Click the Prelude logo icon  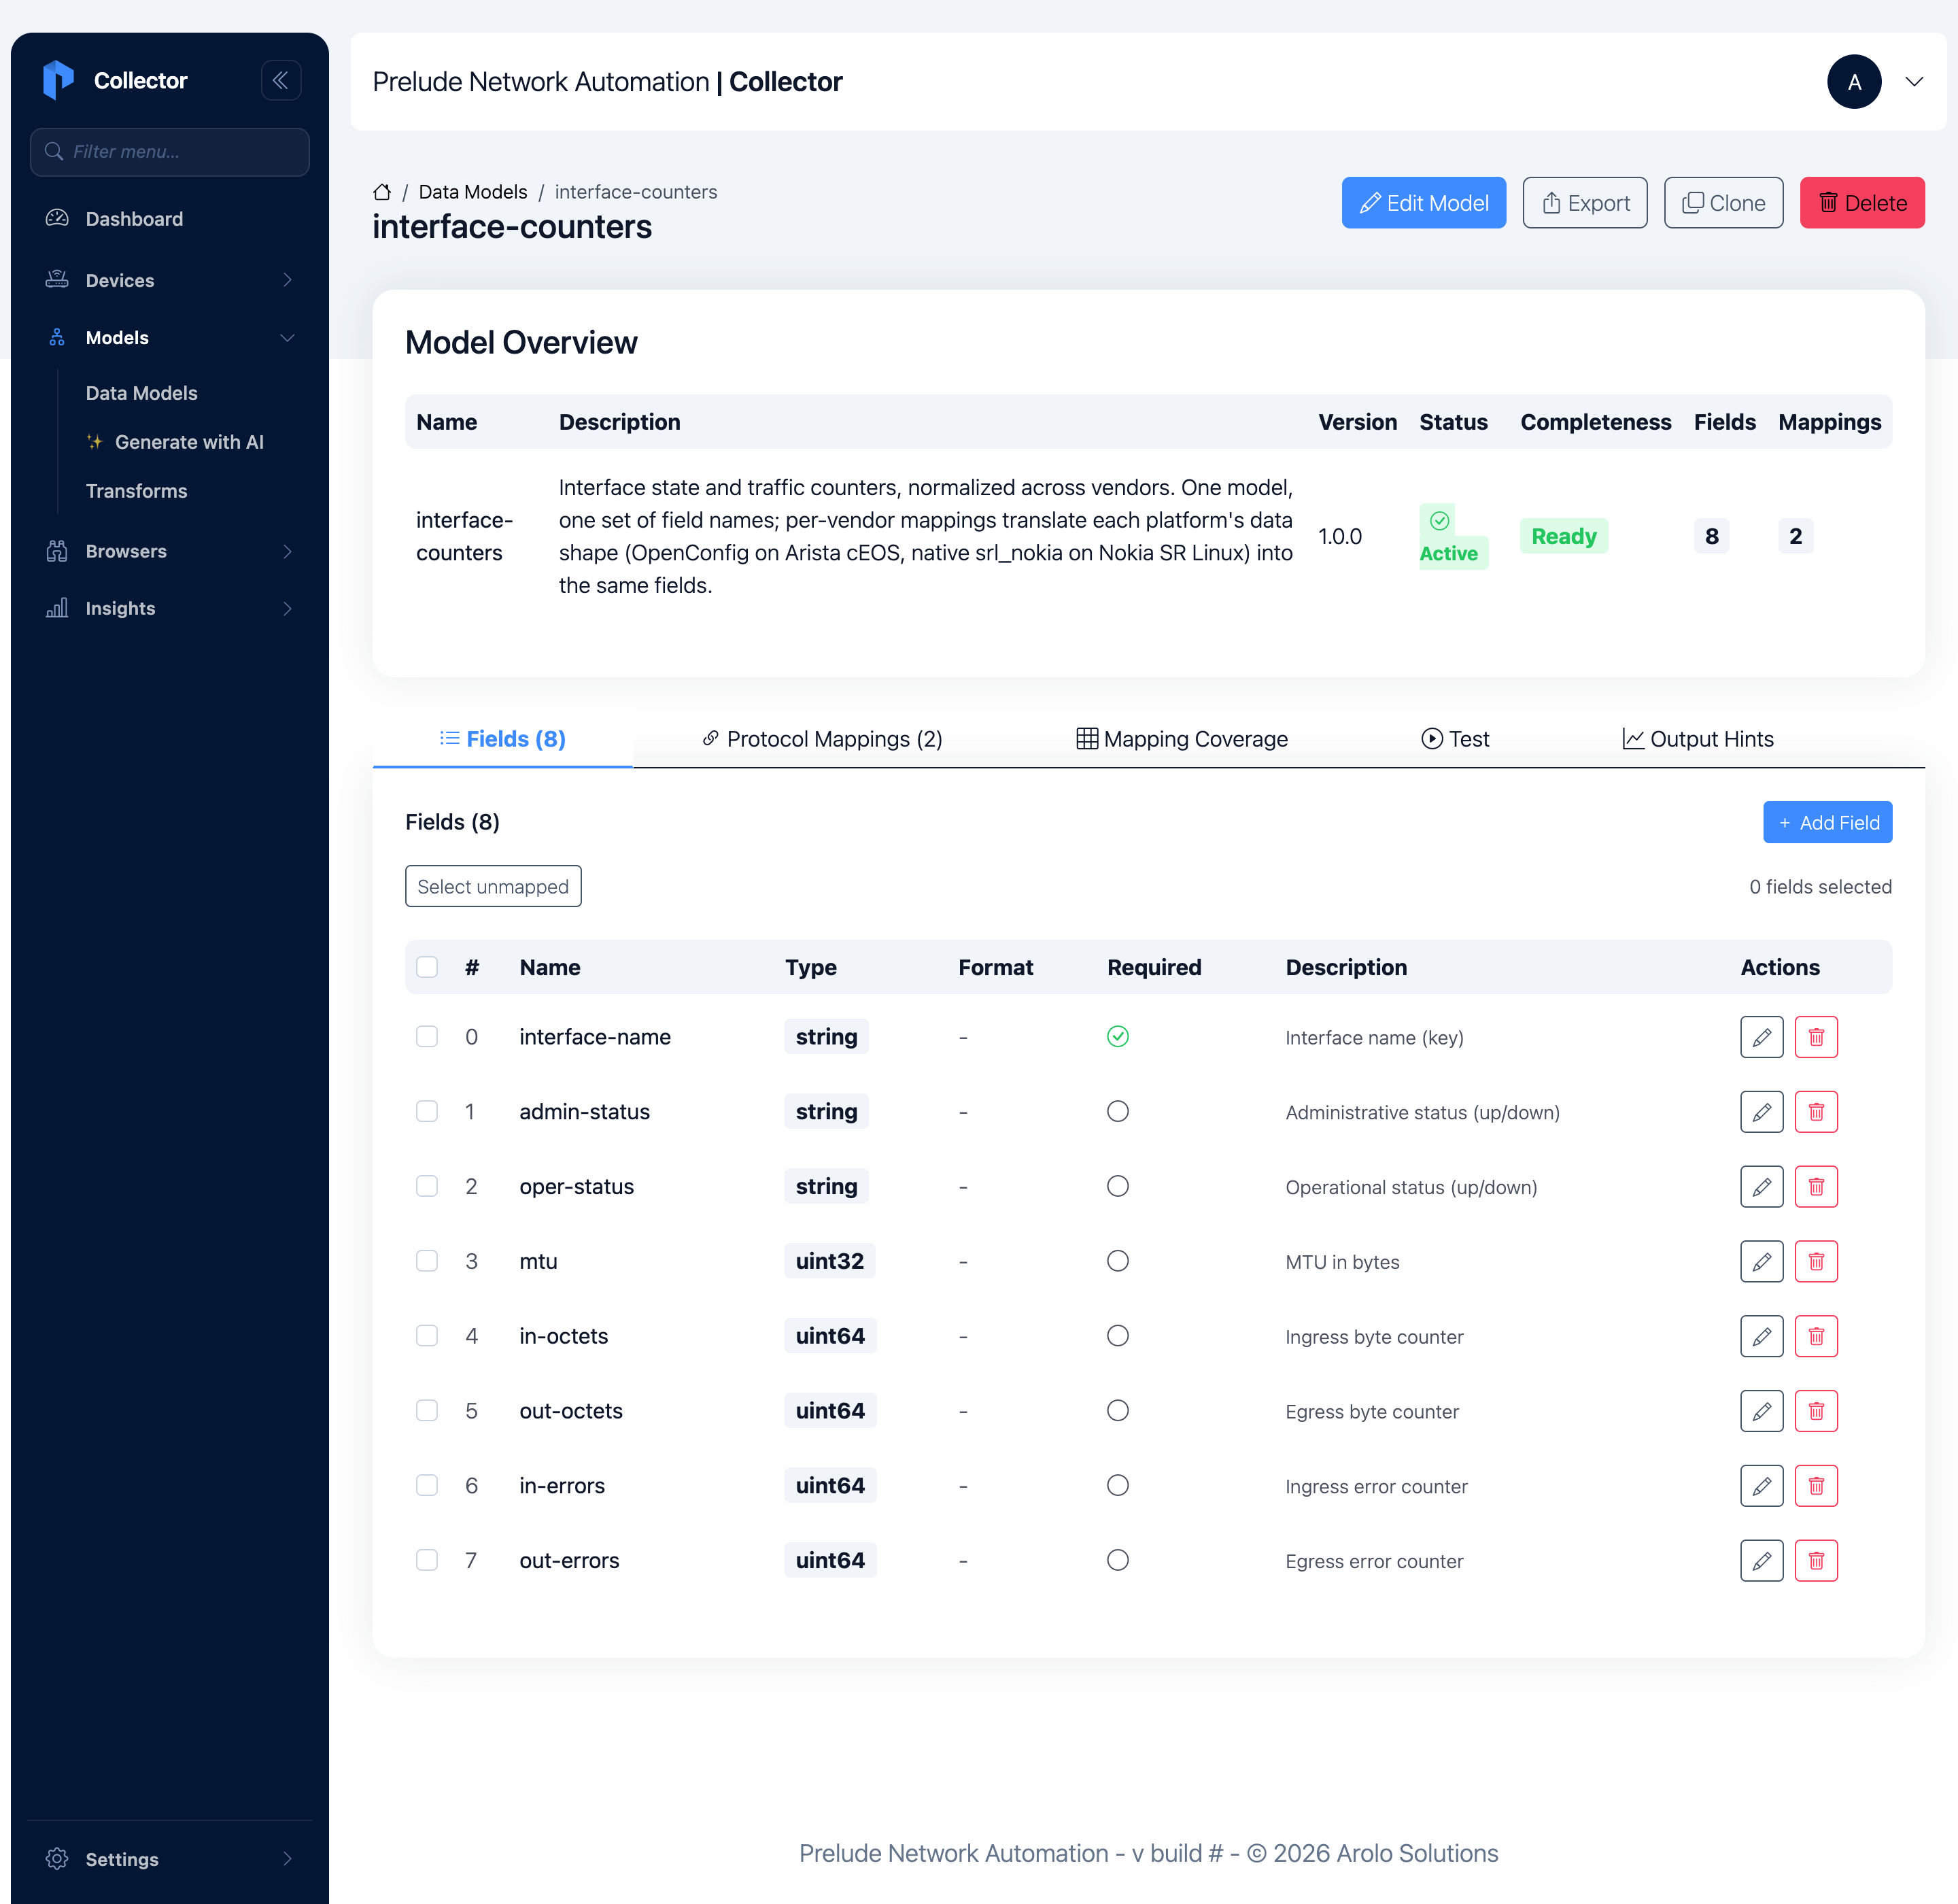coord(59,80)
